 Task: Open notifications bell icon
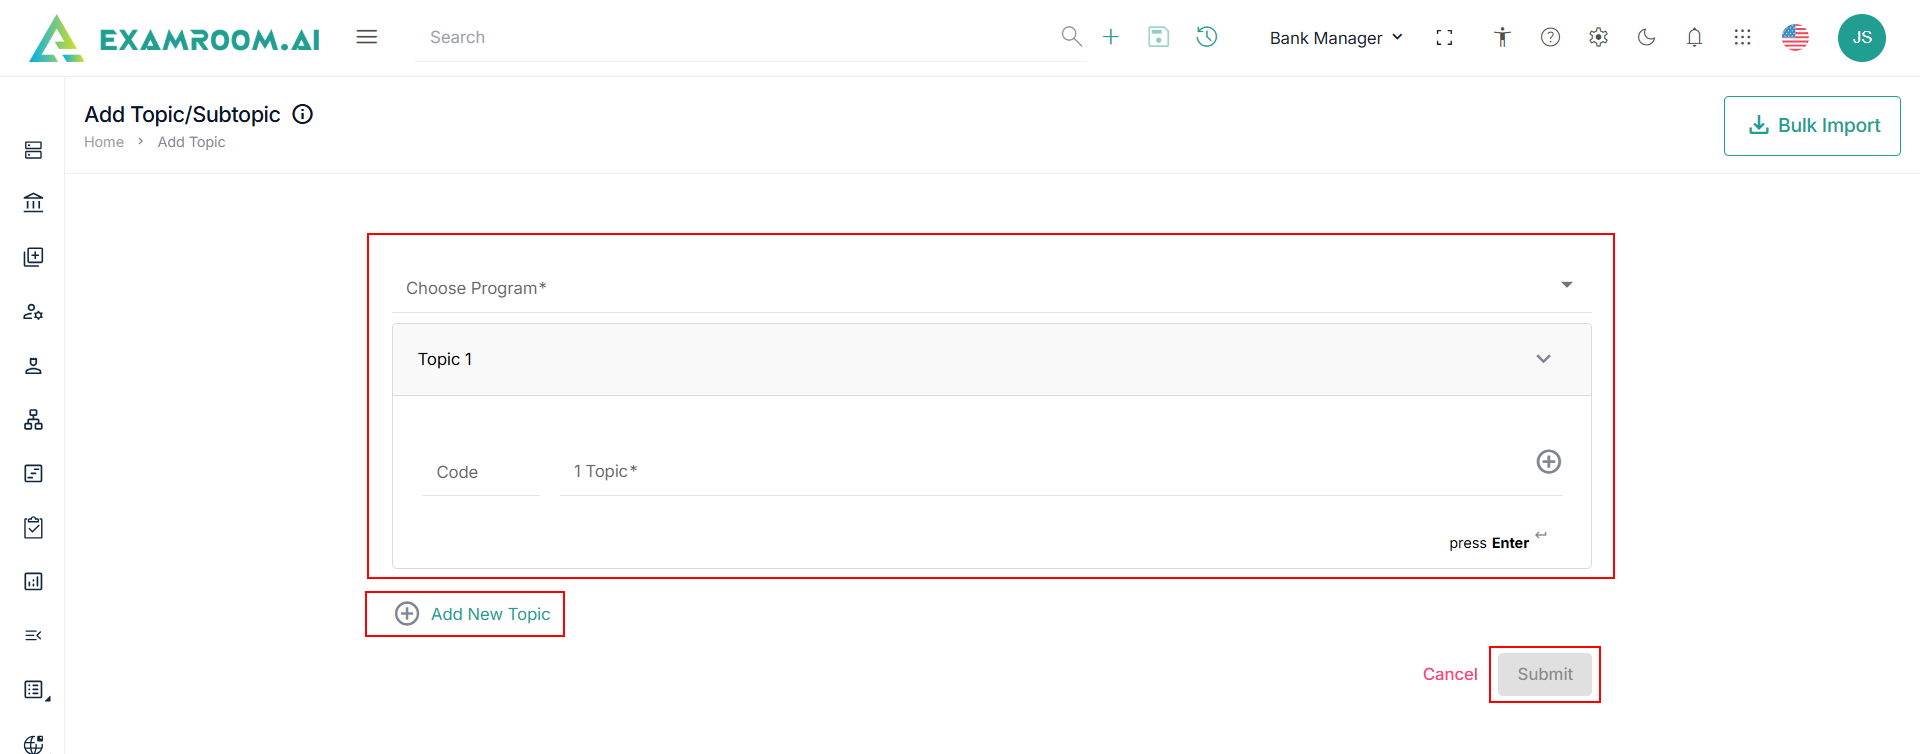pos(1694,37)
